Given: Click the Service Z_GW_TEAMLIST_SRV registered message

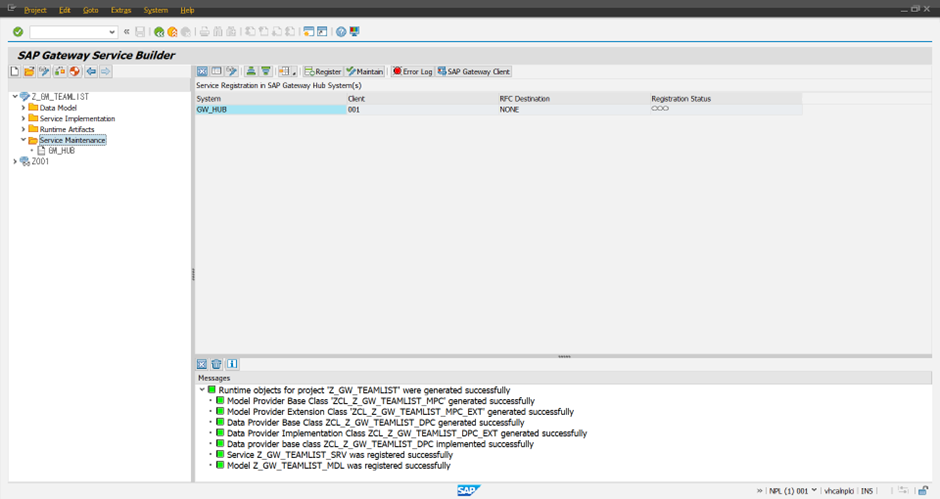Looking at the screenshot, I should pyautogui.click(x=339, y=455).
